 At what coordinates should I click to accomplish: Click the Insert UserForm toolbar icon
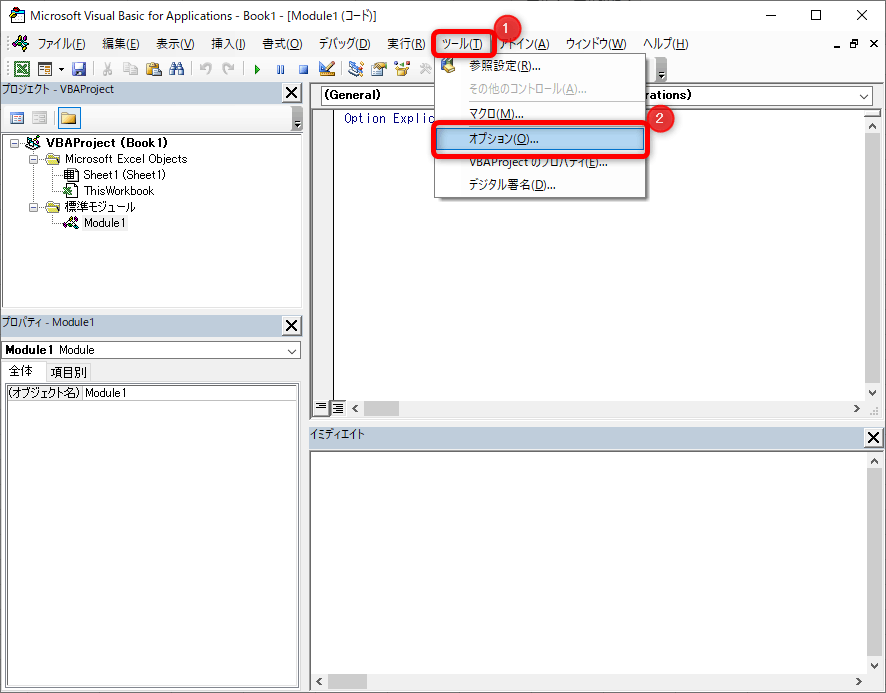(x=45, y=69)
